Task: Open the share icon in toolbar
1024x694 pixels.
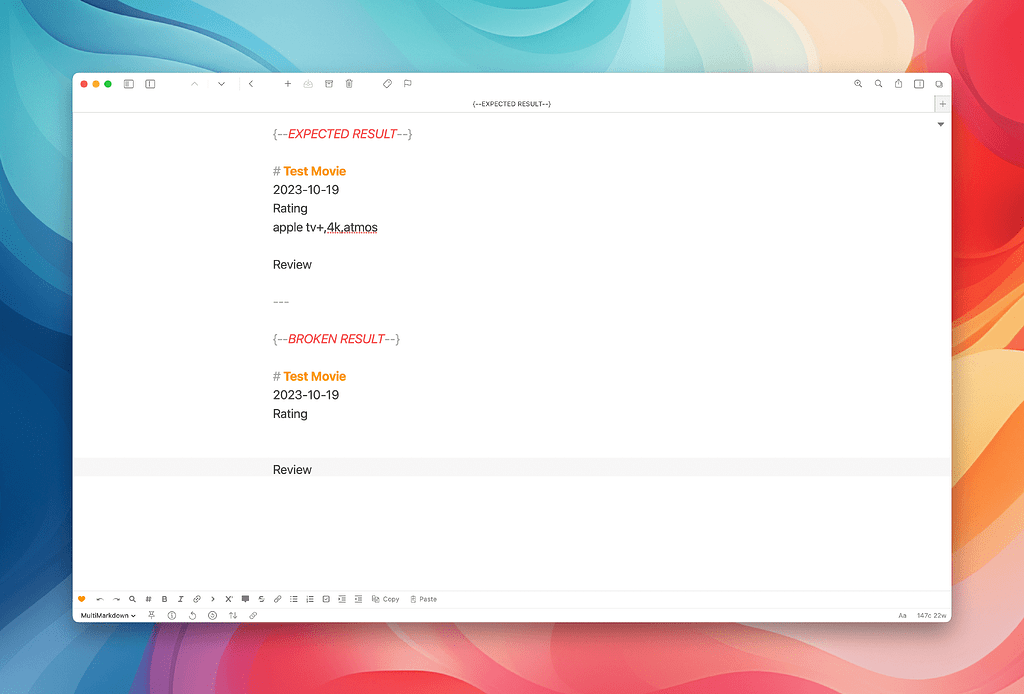Action: tap(898, 84)
